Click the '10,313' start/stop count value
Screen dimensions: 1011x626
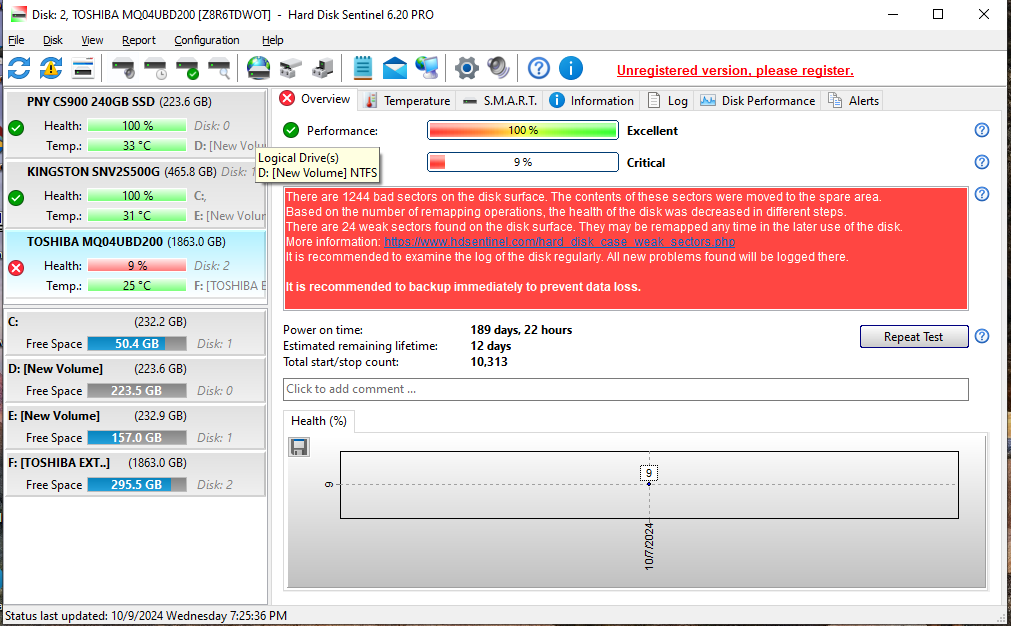coord(489,362)
